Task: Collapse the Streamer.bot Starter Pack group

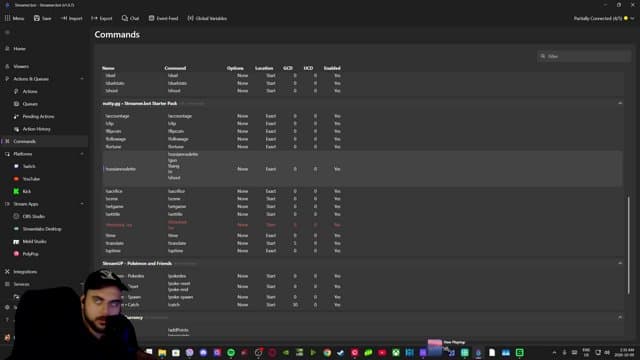Action: pyautogui.click(x=620, y=103)
